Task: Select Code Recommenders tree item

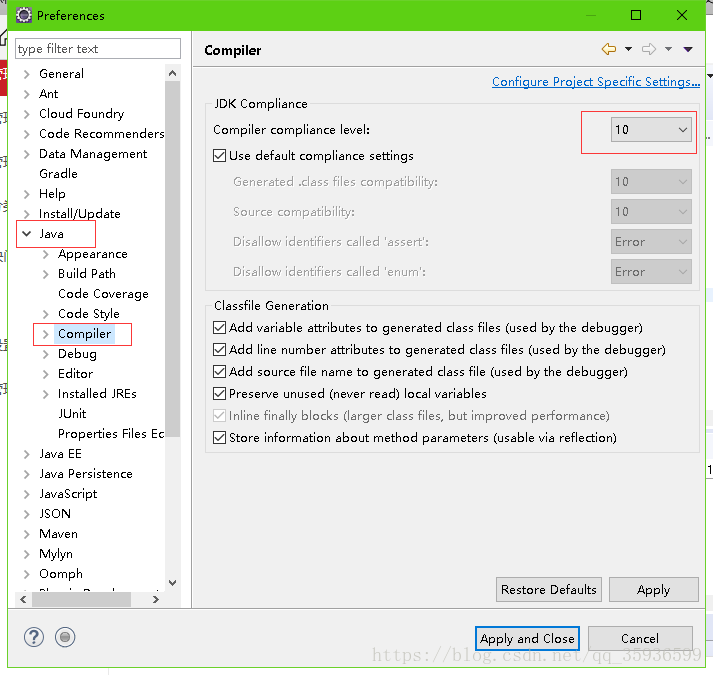Action: [101, 134]
